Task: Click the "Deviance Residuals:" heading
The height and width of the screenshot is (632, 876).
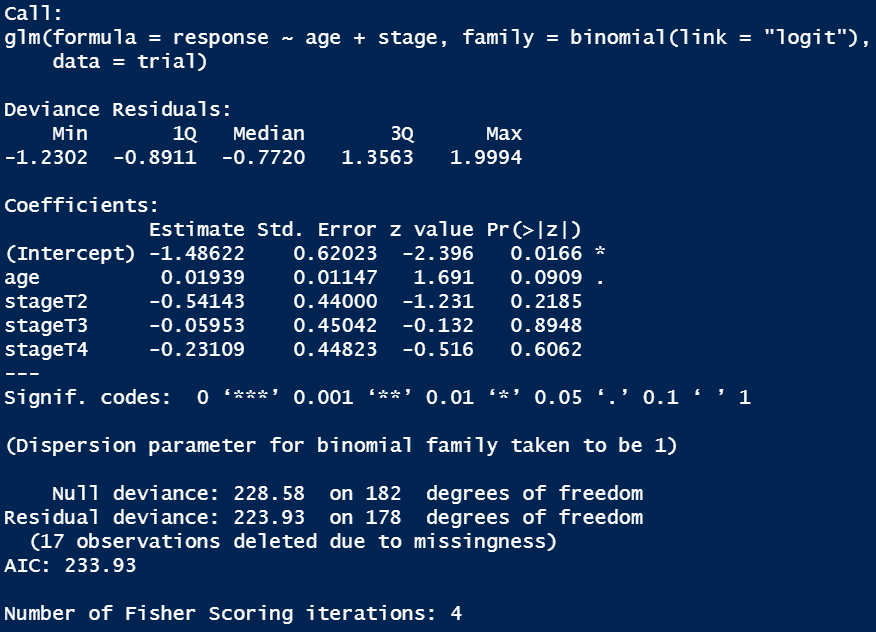Action: coord(118,110)
